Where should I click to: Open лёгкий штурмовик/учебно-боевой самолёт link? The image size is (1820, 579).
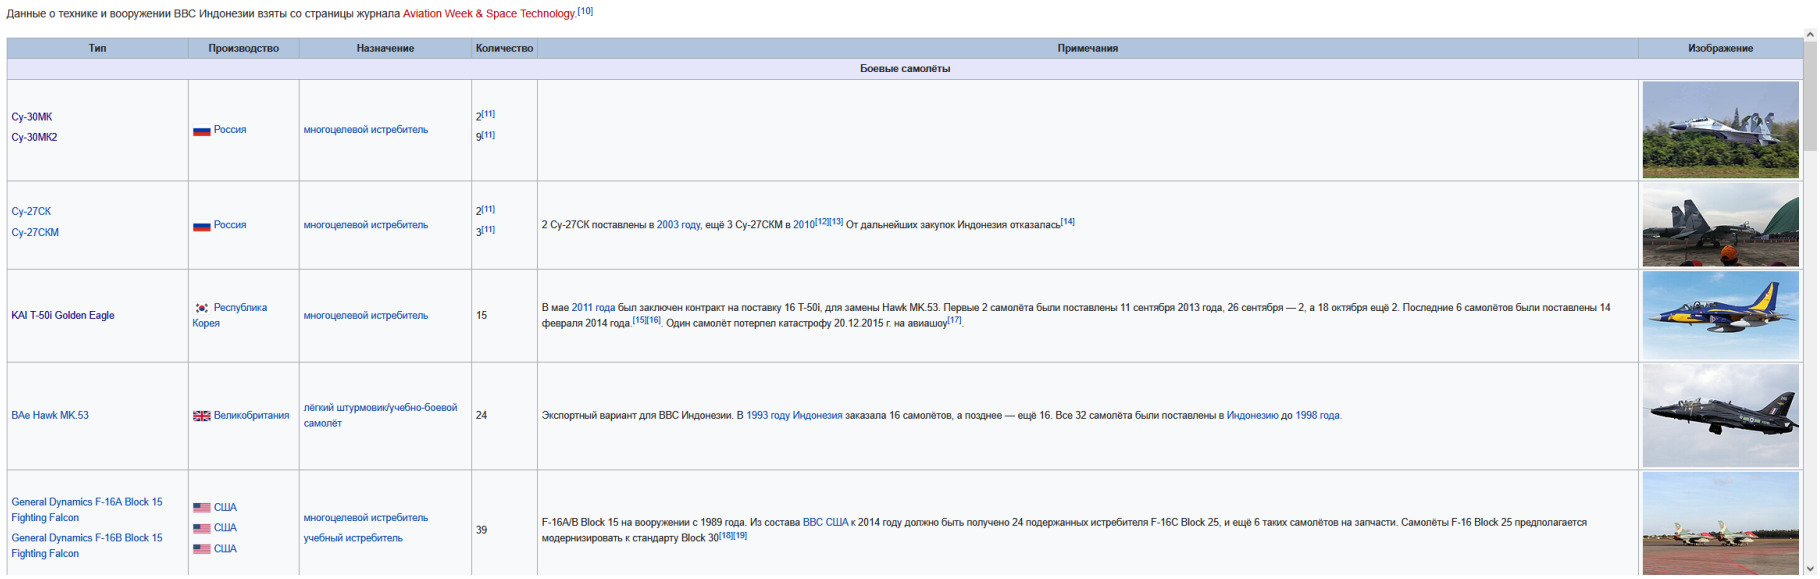tap(380, 416)
